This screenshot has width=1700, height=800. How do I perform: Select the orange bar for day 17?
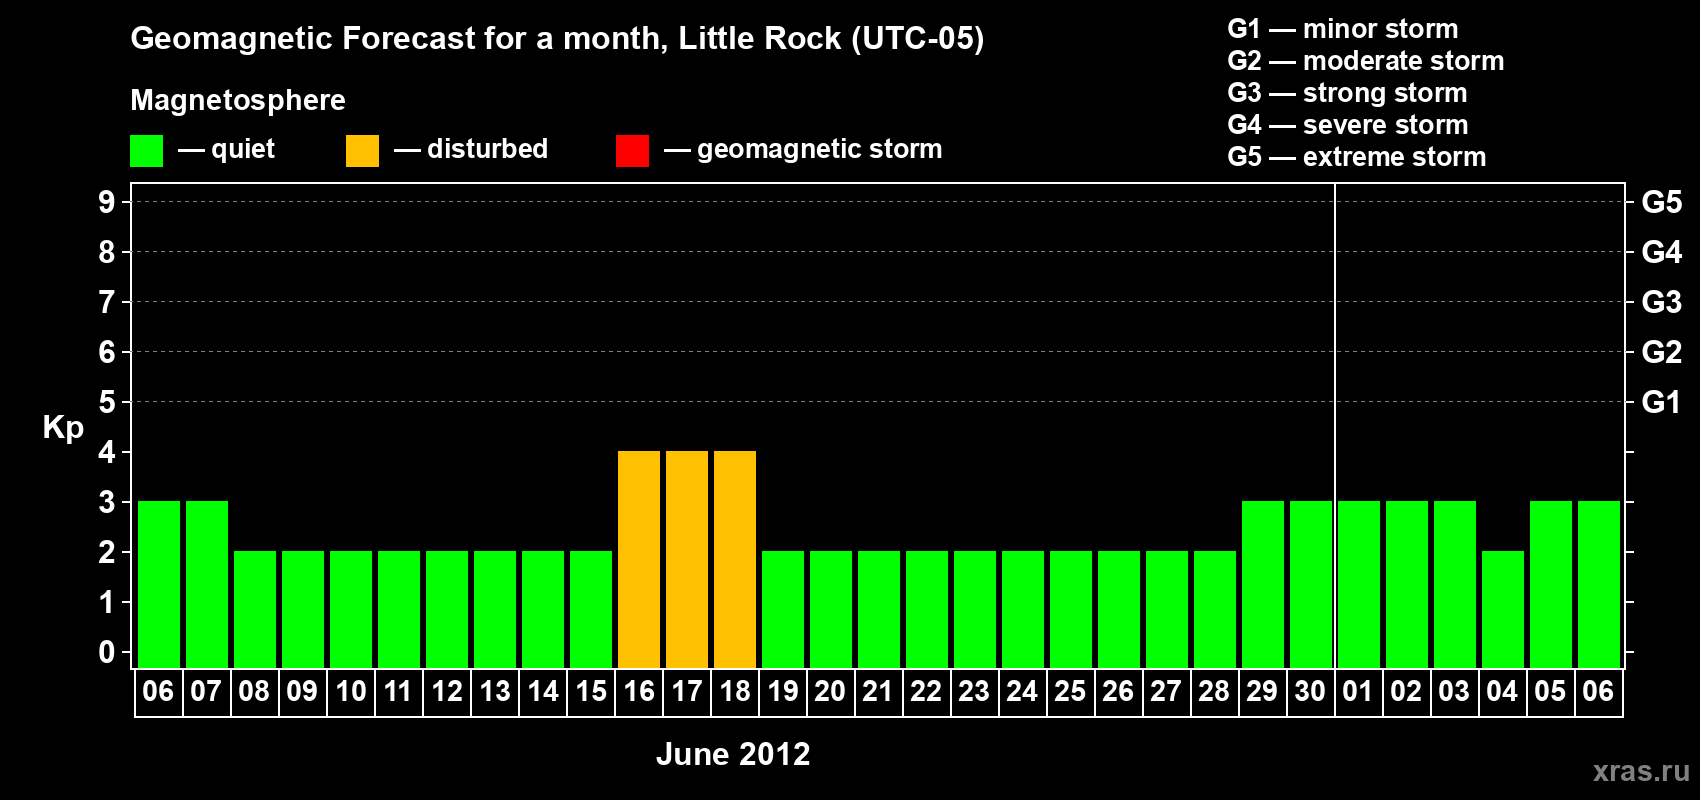coord(687,559)
